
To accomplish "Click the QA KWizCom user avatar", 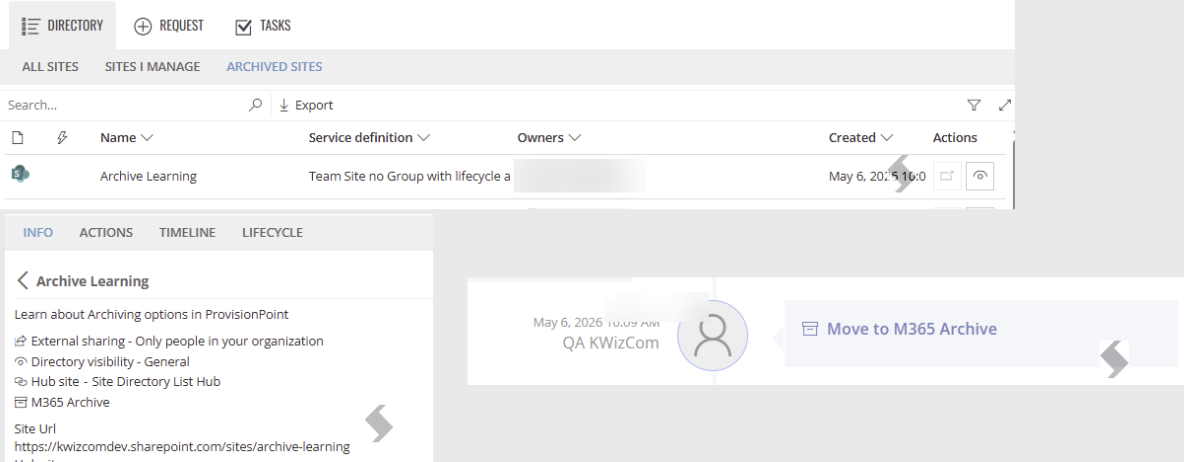I will 712,335.
